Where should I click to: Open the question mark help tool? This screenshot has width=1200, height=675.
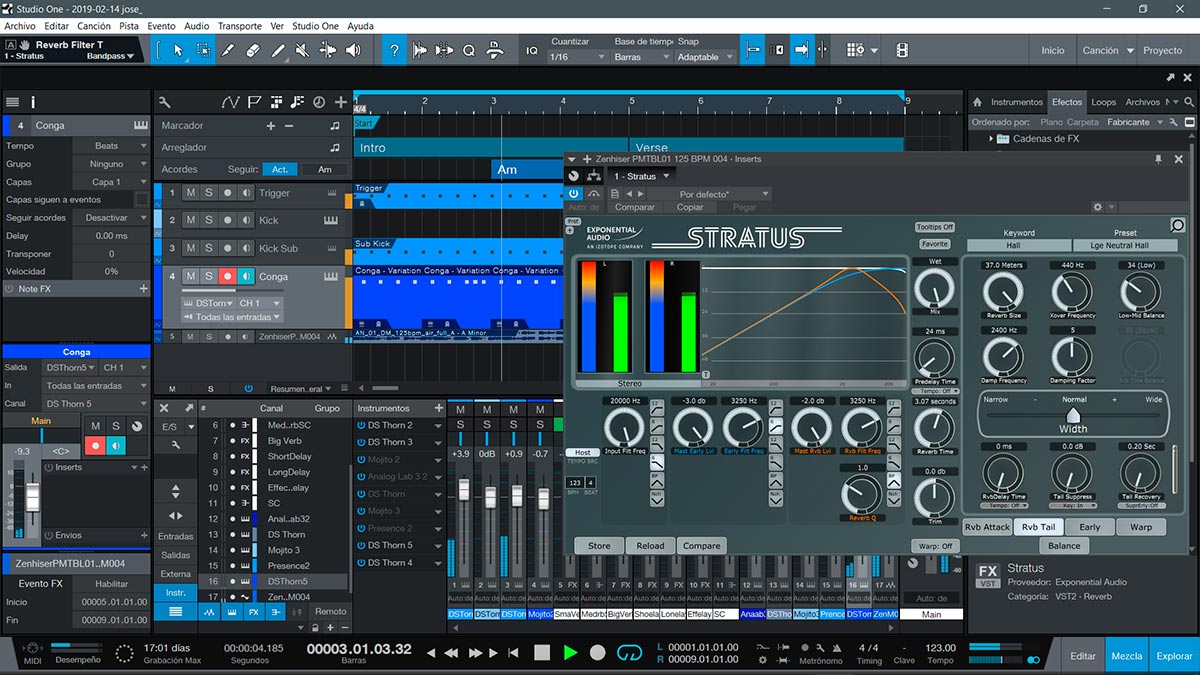pos(395,49)
